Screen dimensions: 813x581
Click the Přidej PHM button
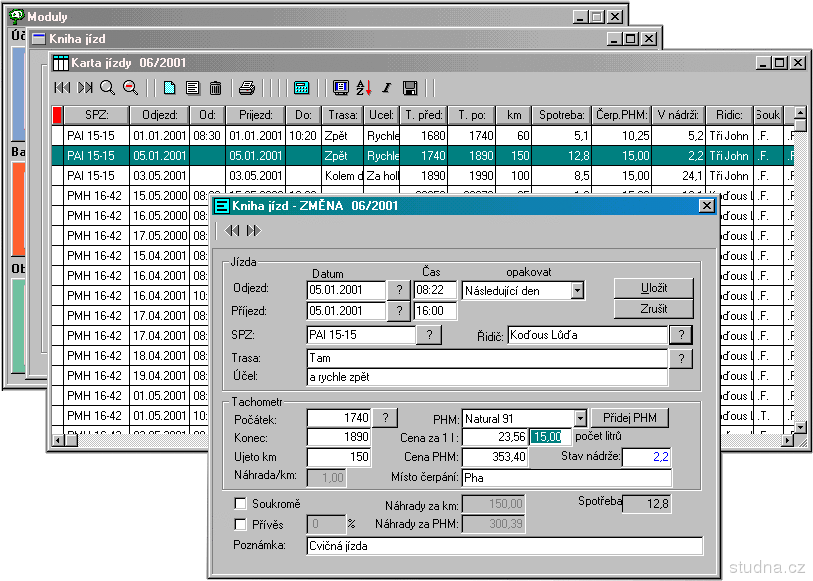click(x=629, y=417)
